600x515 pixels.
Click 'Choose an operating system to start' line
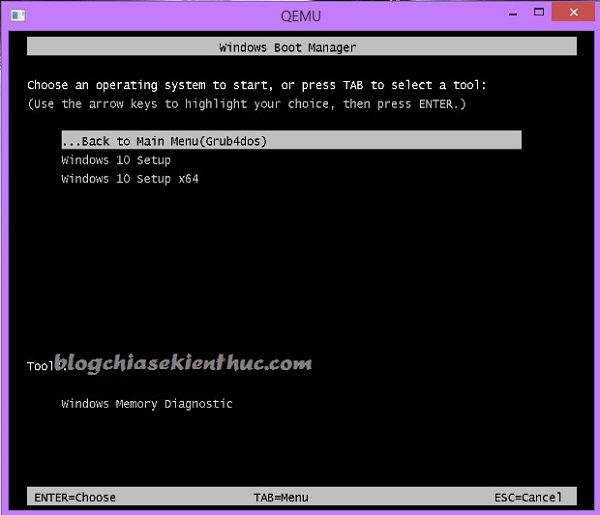[x=257, y=85]
